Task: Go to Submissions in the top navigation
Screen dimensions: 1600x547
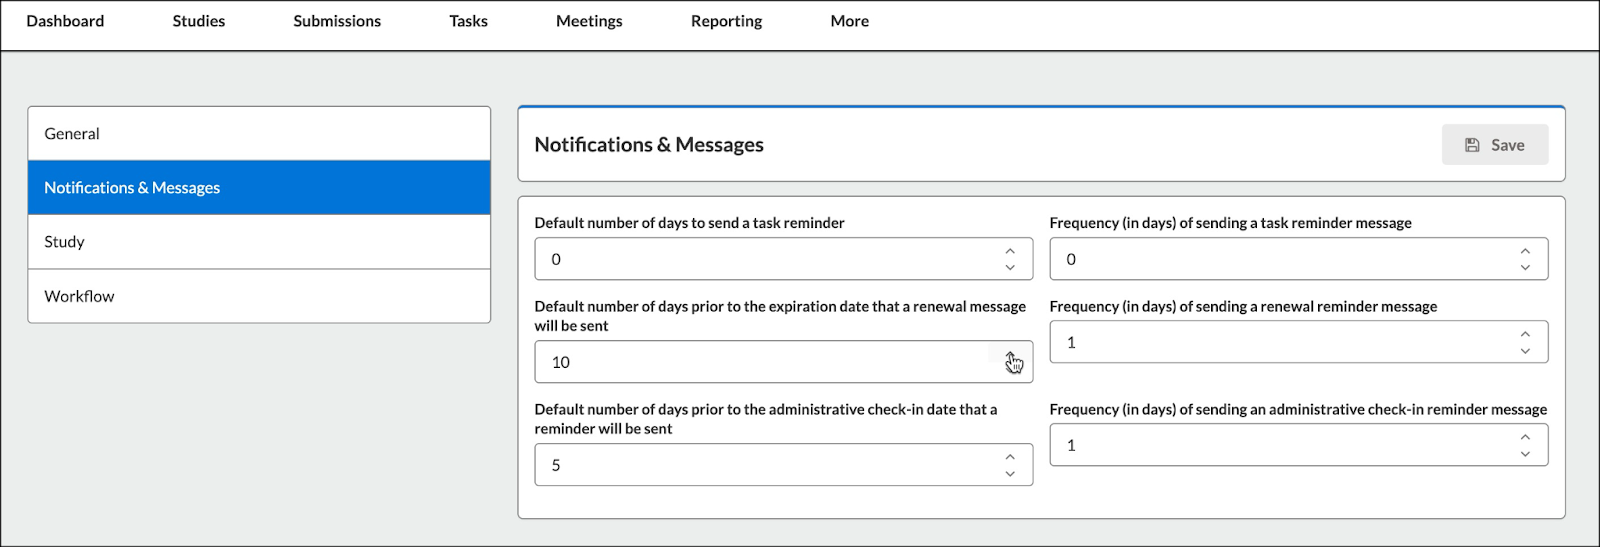Action: pos(337,21)
